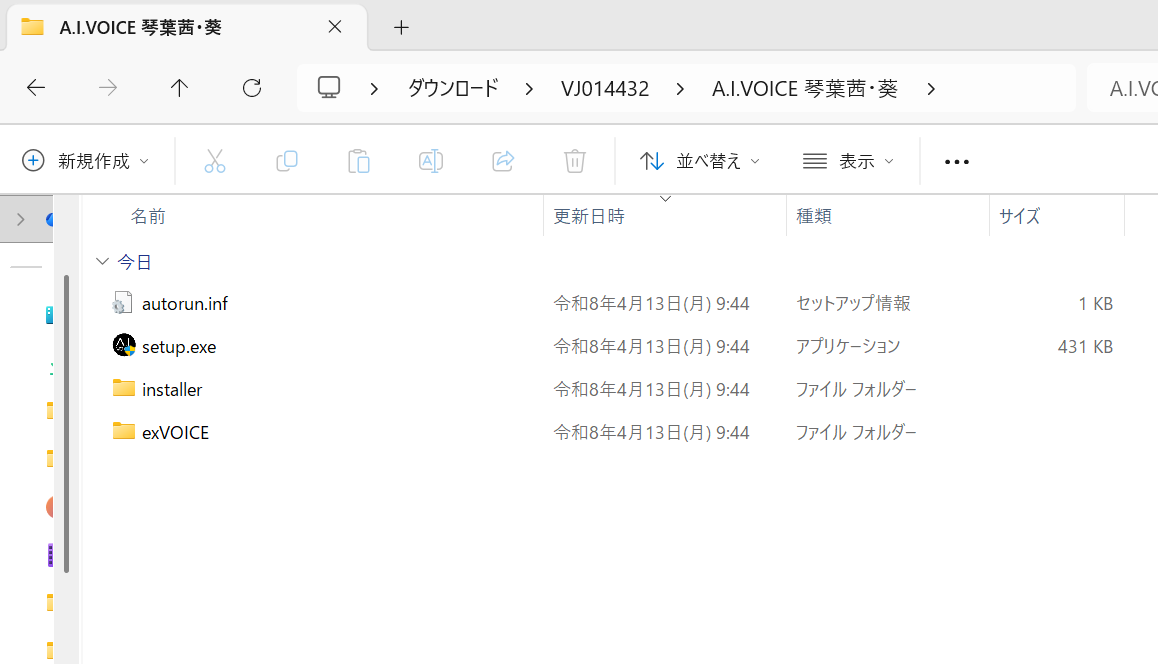The height and width of the screenshot is (664, 1158).
Task: Select the exVOICE folder
Action: point(175,432)
